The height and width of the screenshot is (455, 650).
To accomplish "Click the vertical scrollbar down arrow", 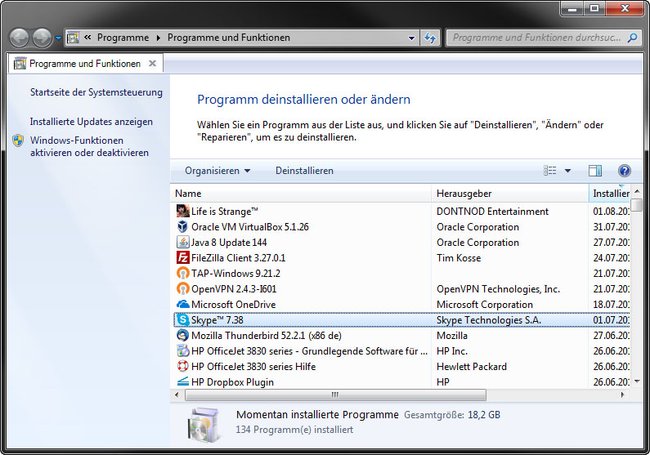I will coord(637,381).
